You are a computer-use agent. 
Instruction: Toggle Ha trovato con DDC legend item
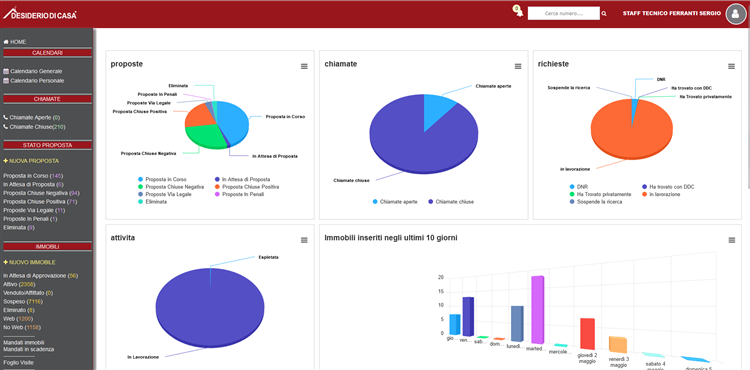click(x=667, y=187)
